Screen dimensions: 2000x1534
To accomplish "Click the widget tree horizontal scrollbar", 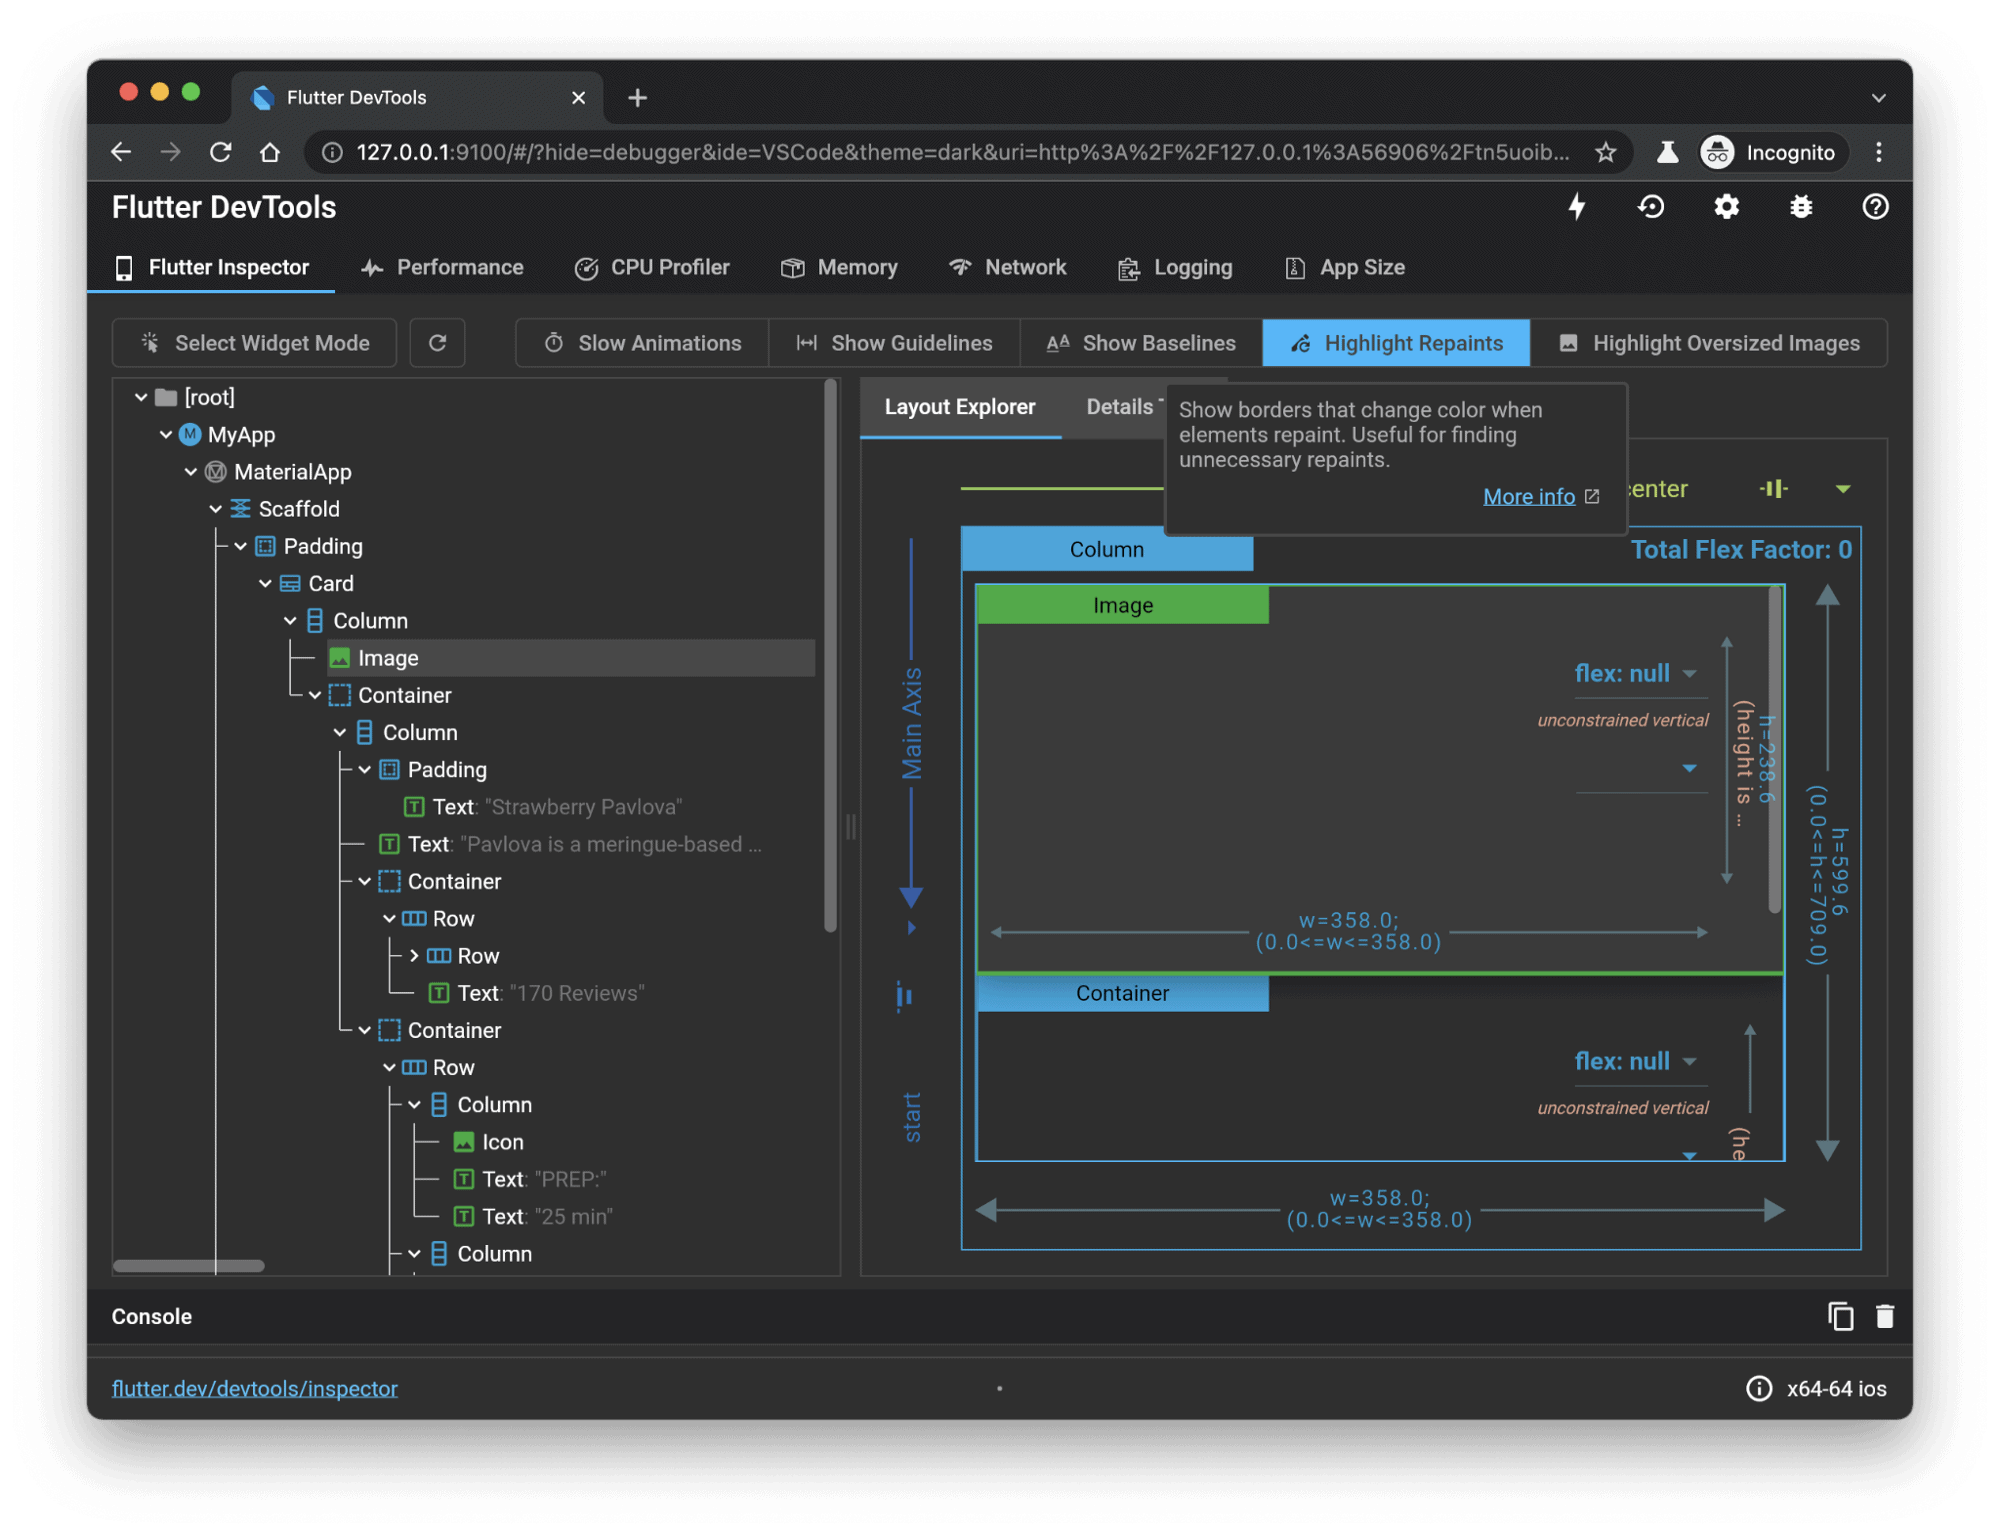I will point(188,1265).
